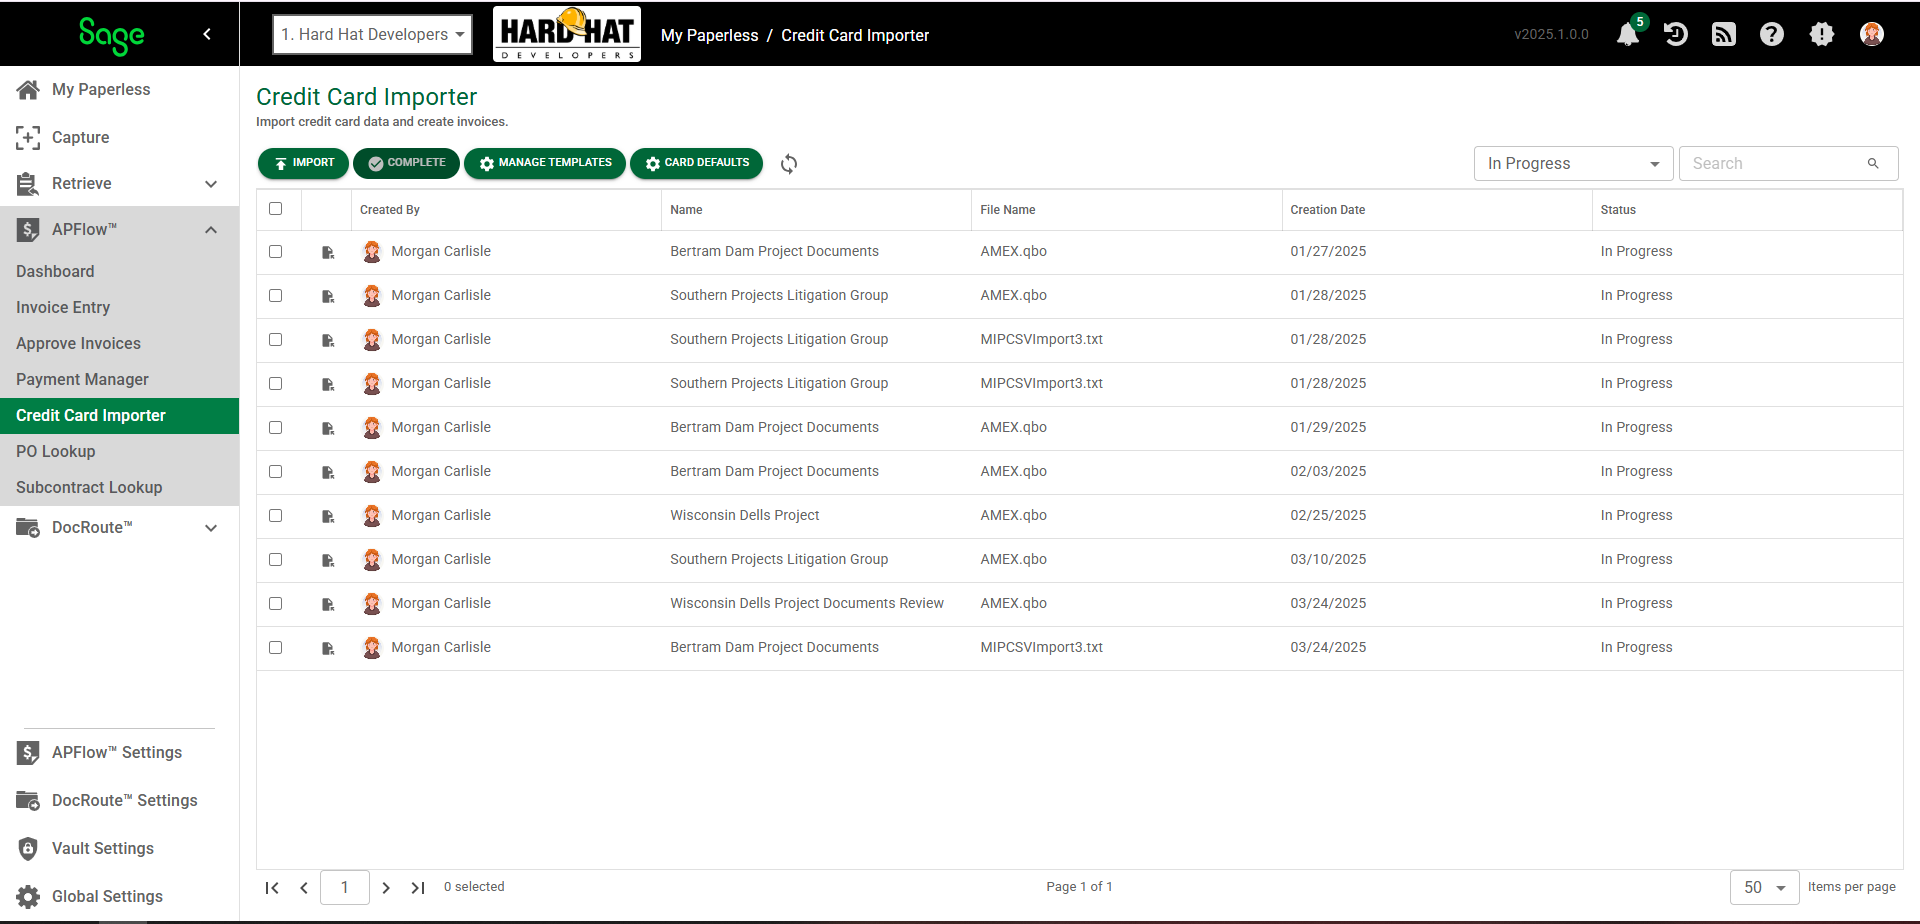Click the Manage Templates button
1920x924 pixels.
tap(545, 163)
